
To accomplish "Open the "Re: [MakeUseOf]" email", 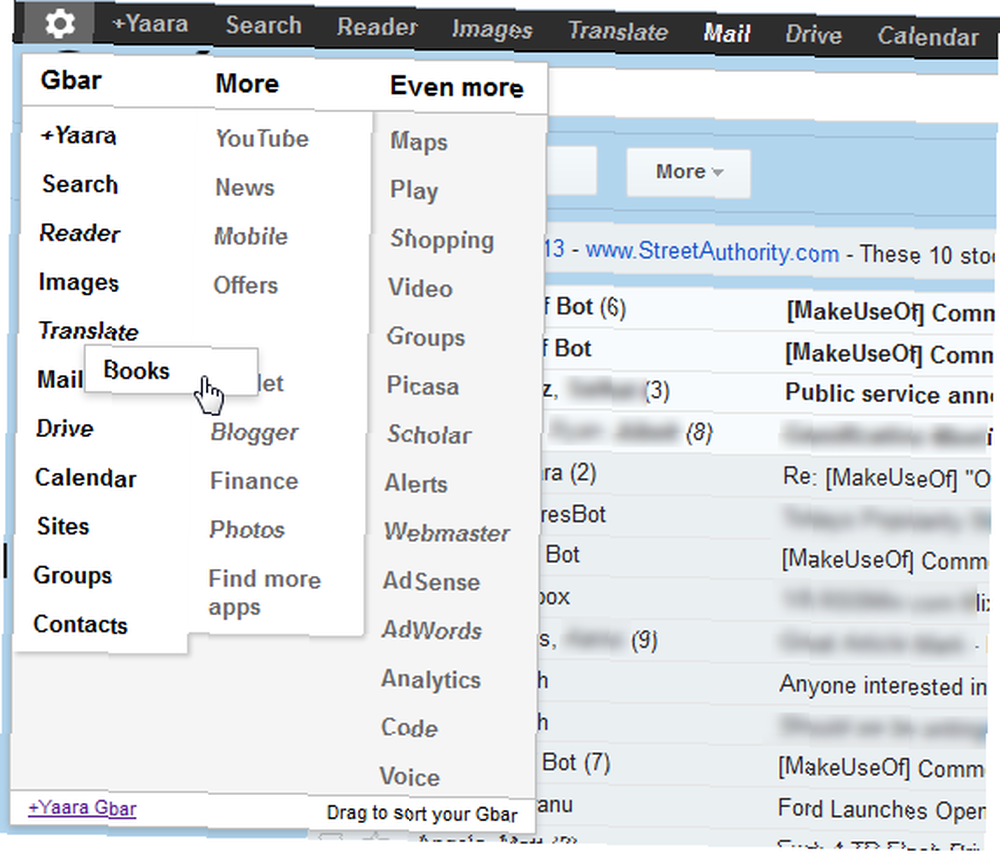I will point(769,476).
